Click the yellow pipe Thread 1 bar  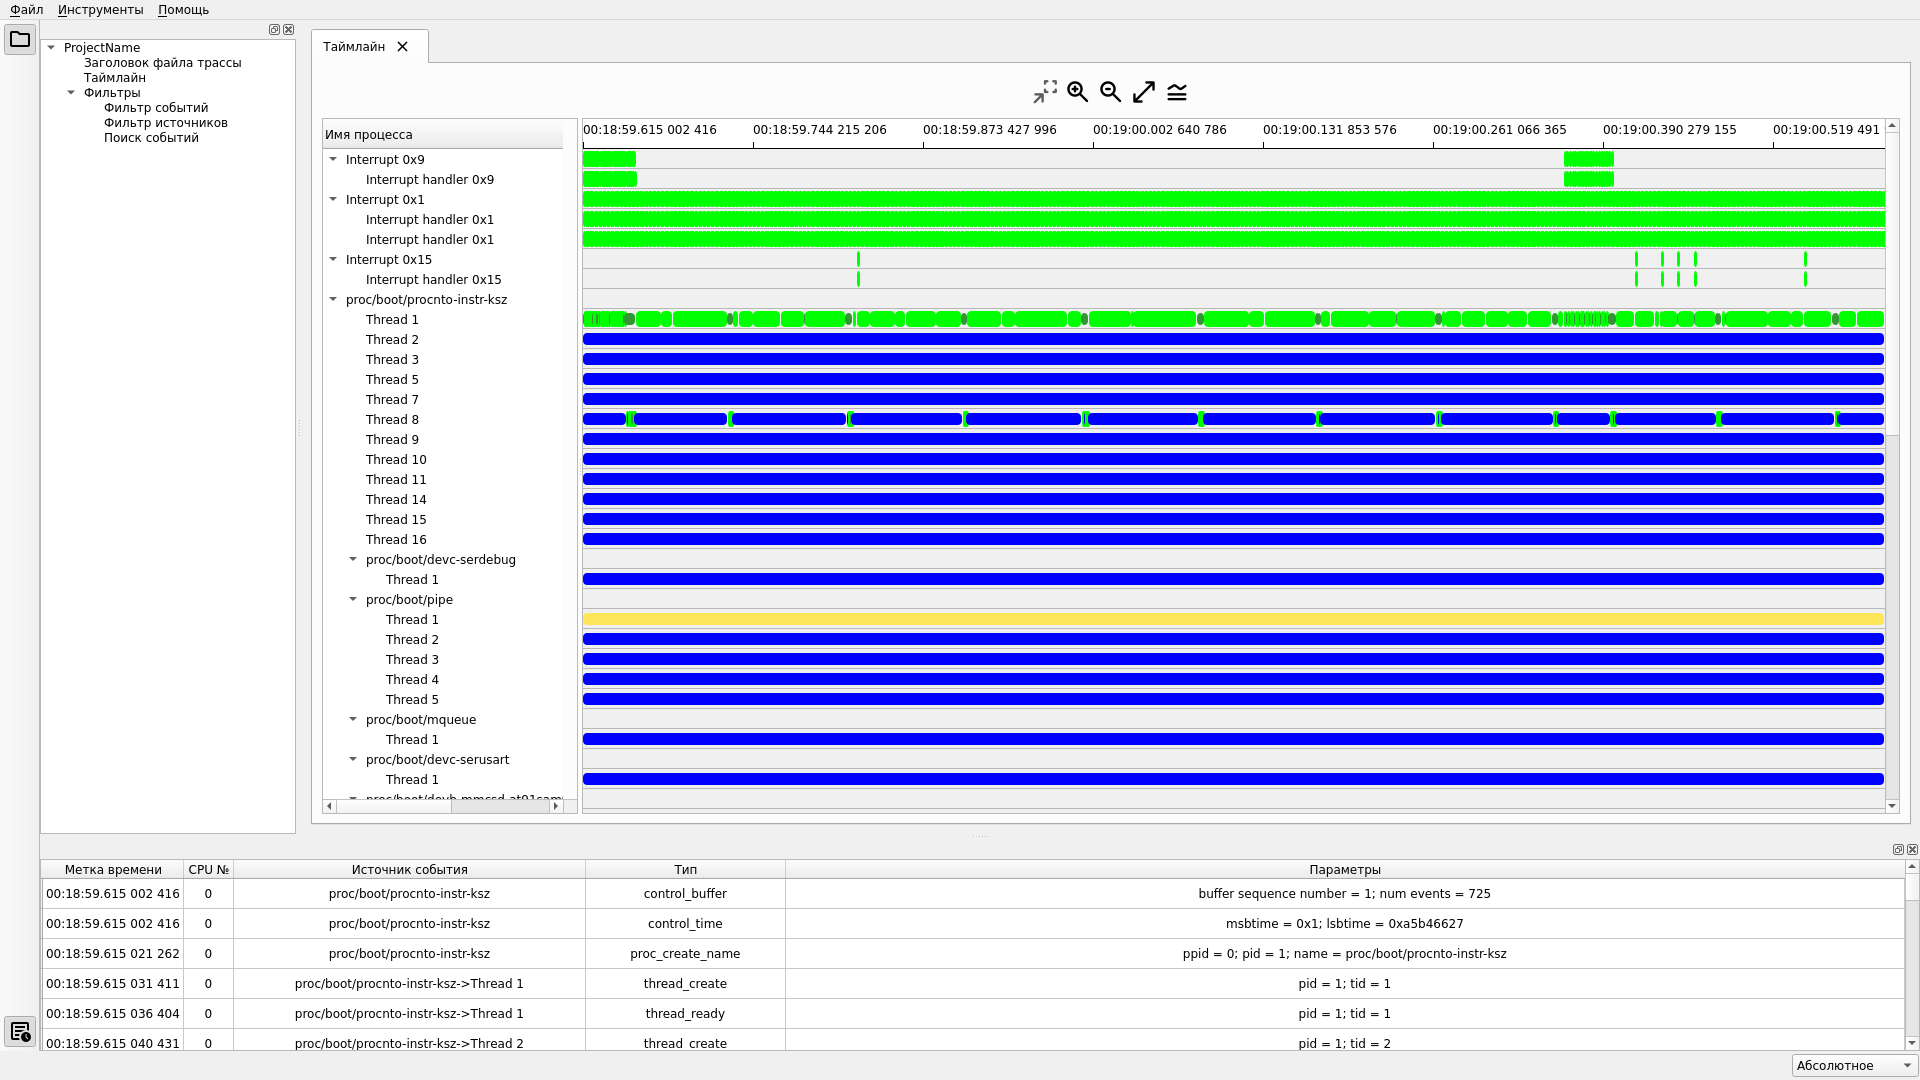1232,620
